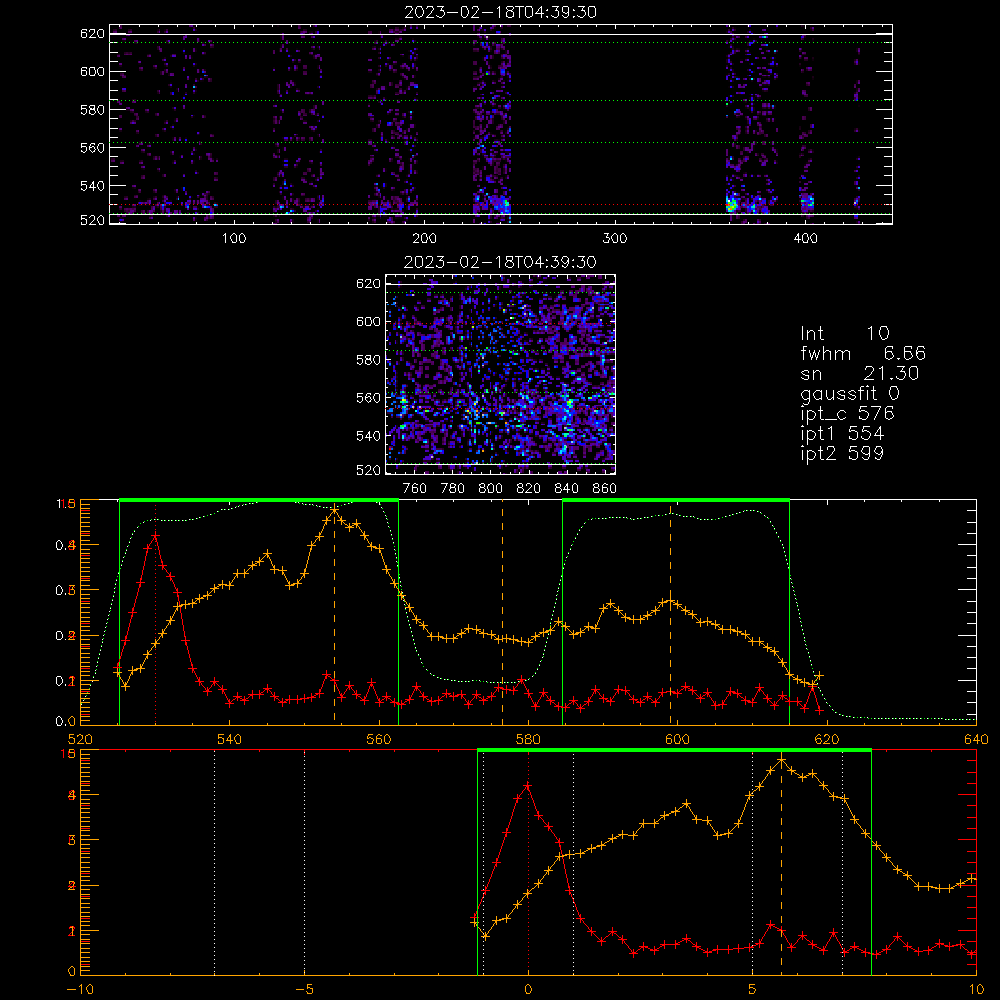Screen dimensions: 1000x1000
Task: Click x-axis label 540 on profile plot
Action: (230, 739)
